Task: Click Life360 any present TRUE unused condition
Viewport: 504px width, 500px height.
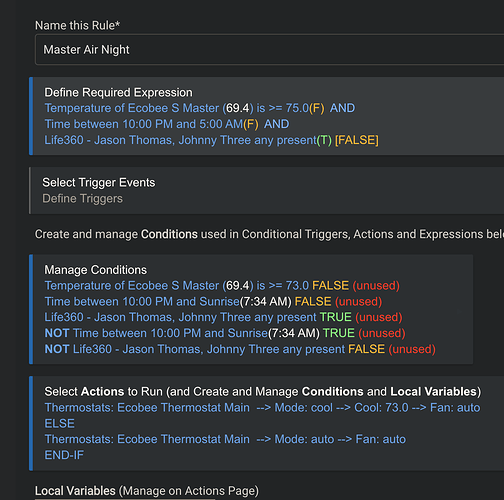Action: click(223, 317)
